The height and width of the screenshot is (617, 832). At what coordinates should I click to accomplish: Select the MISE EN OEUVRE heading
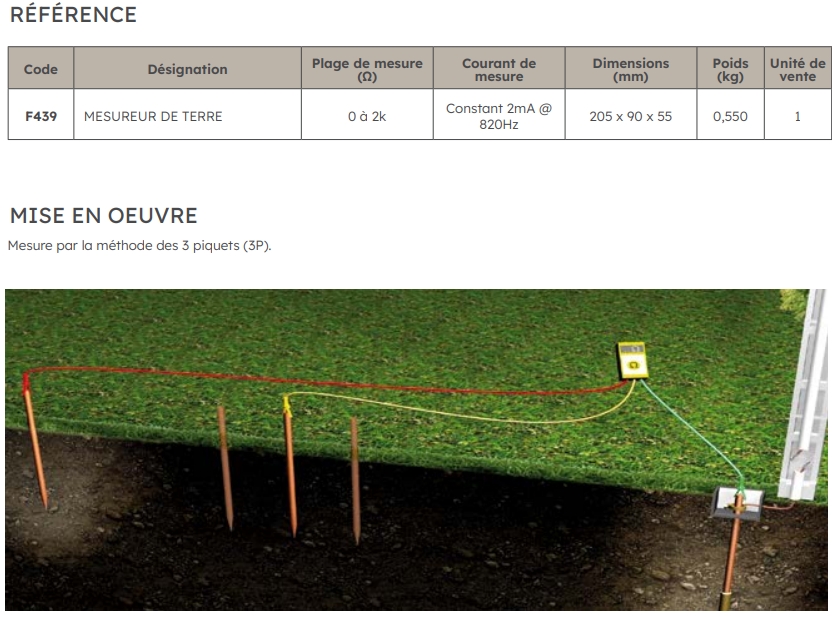point(103,216)
